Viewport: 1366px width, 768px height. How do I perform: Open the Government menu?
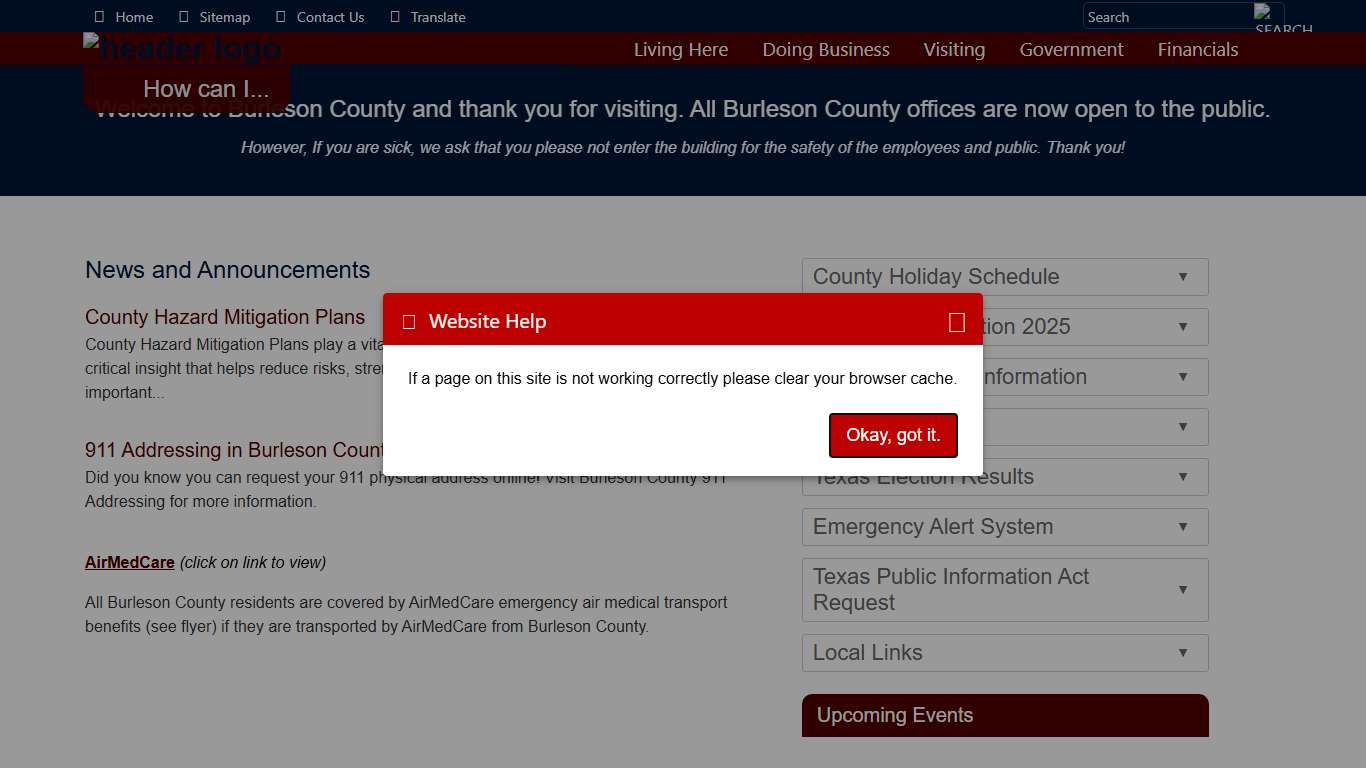point(1071,50)
